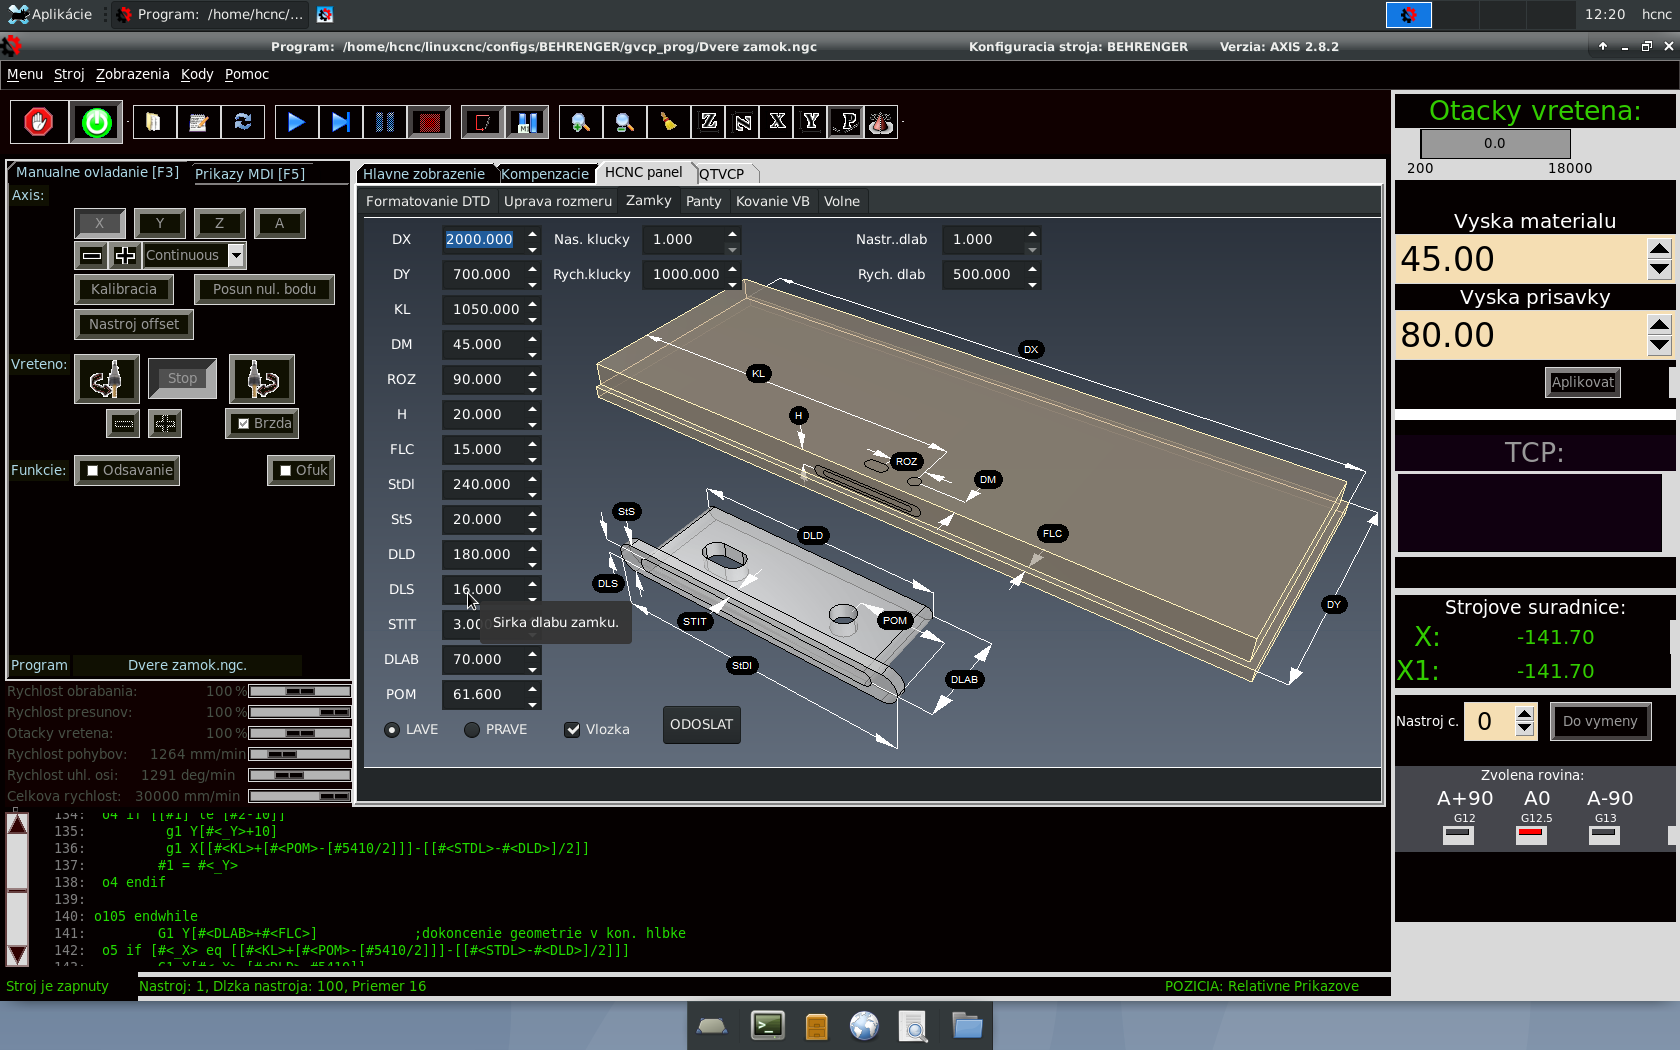Click the Rychlost obrabania slider

[x=299, y=691]
